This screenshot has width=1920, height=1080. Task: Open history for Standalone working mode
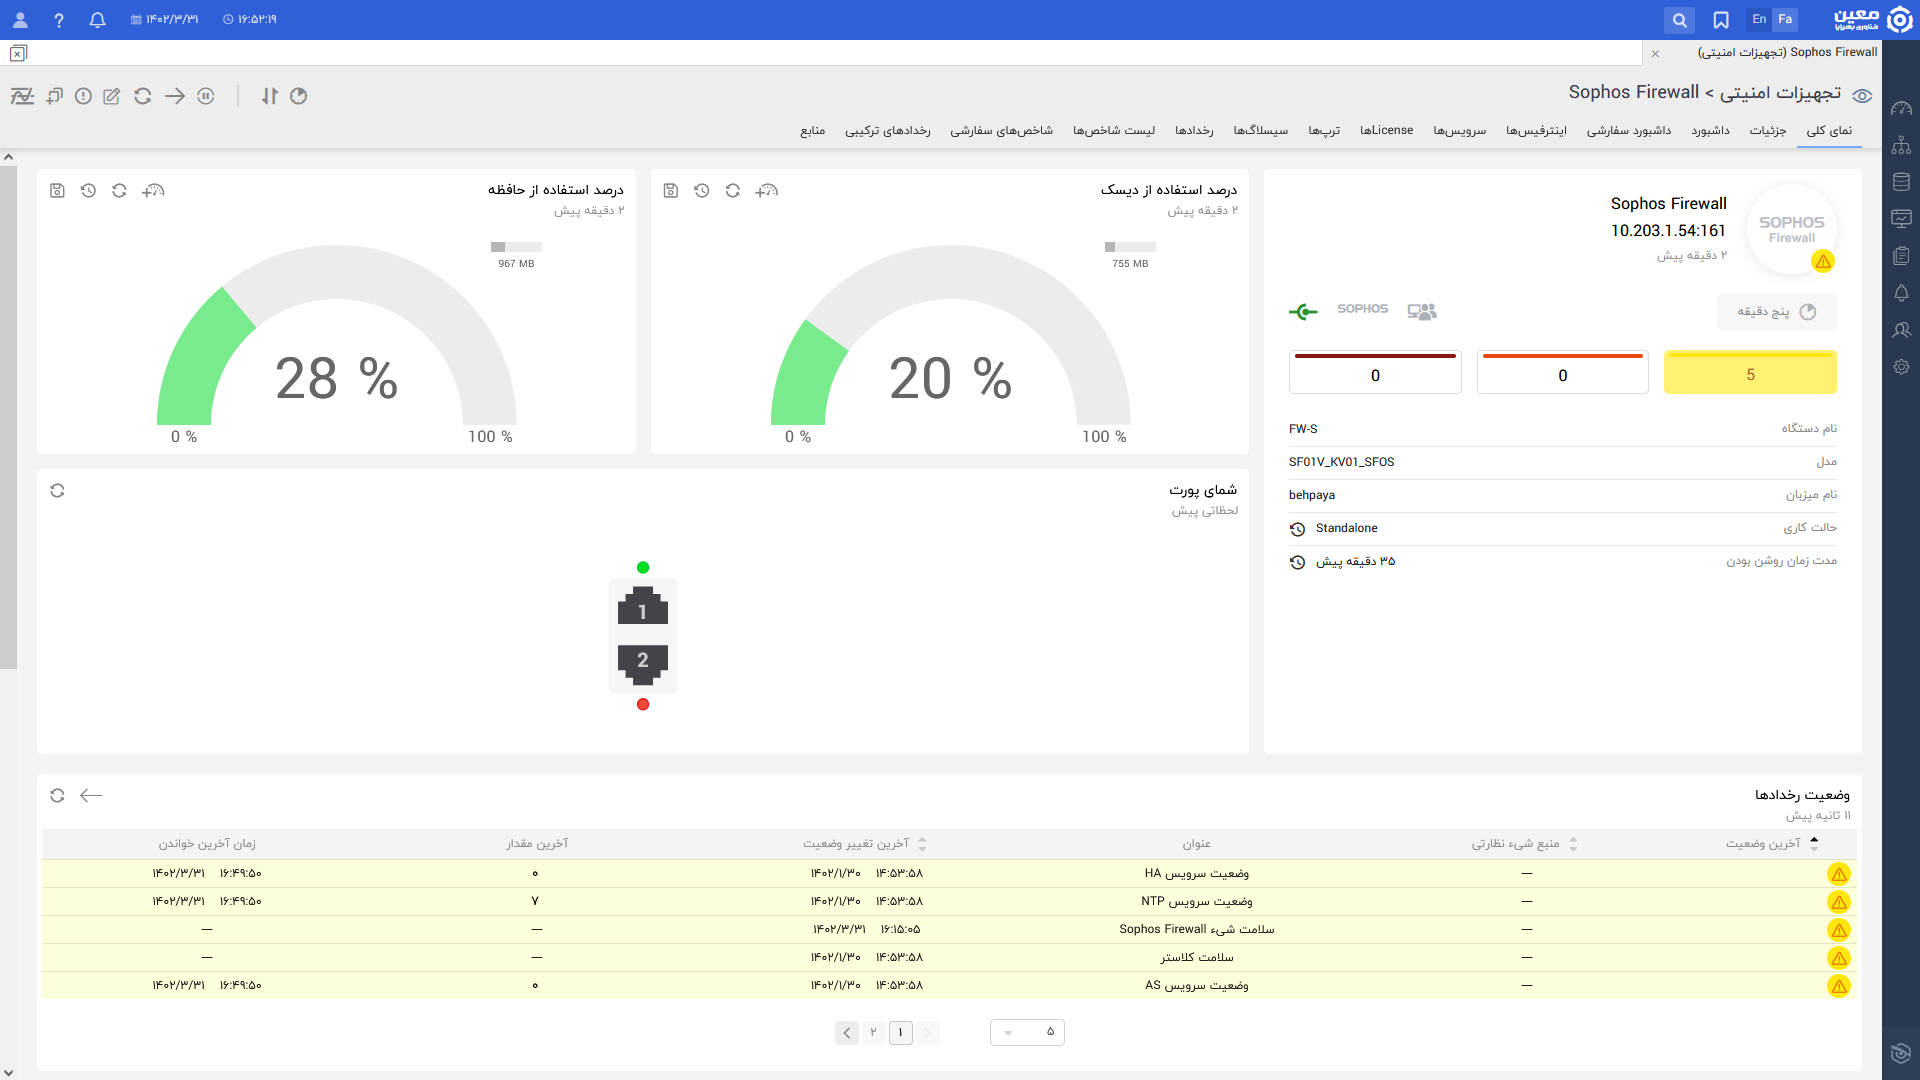coord(1297,529)
